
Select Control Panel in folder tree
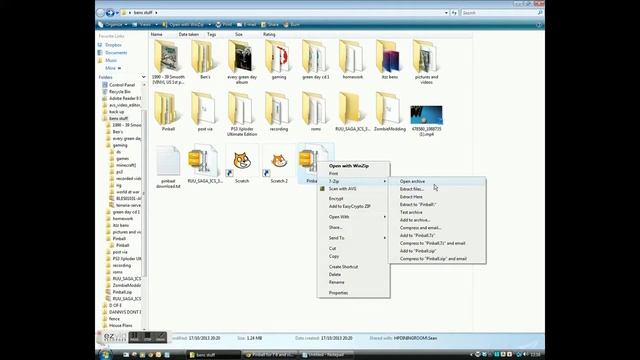tap(118, 85)
